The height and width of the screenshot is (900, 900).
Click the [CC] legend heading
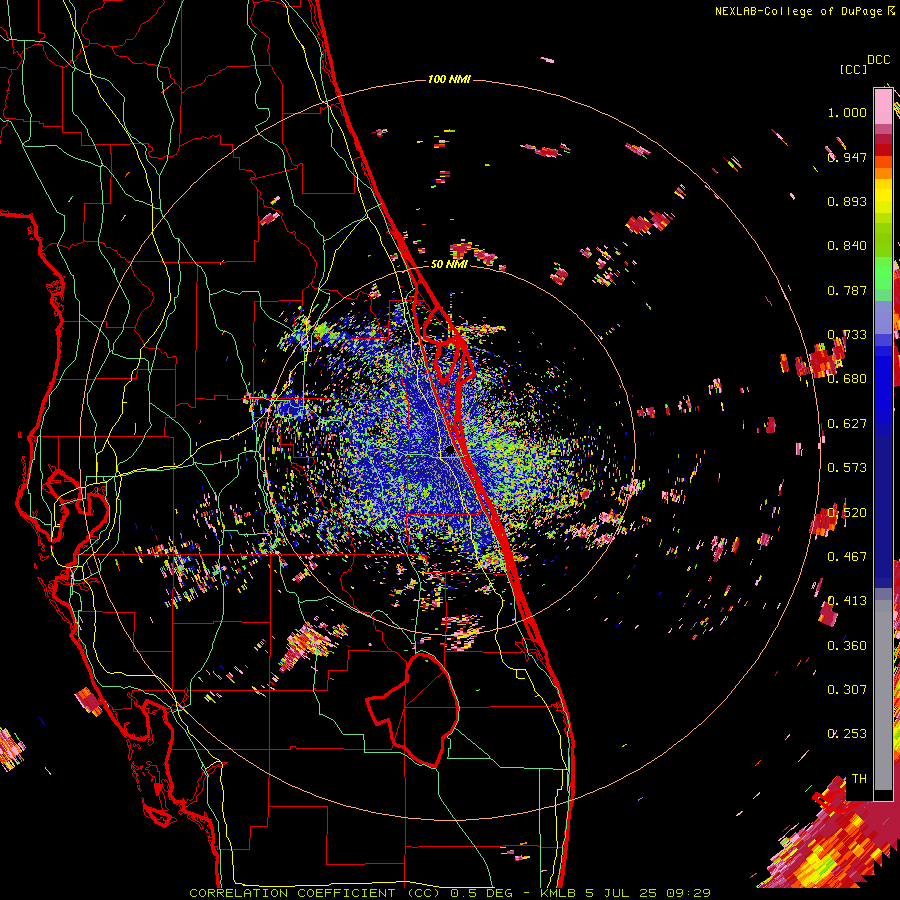tap(853, 70)
